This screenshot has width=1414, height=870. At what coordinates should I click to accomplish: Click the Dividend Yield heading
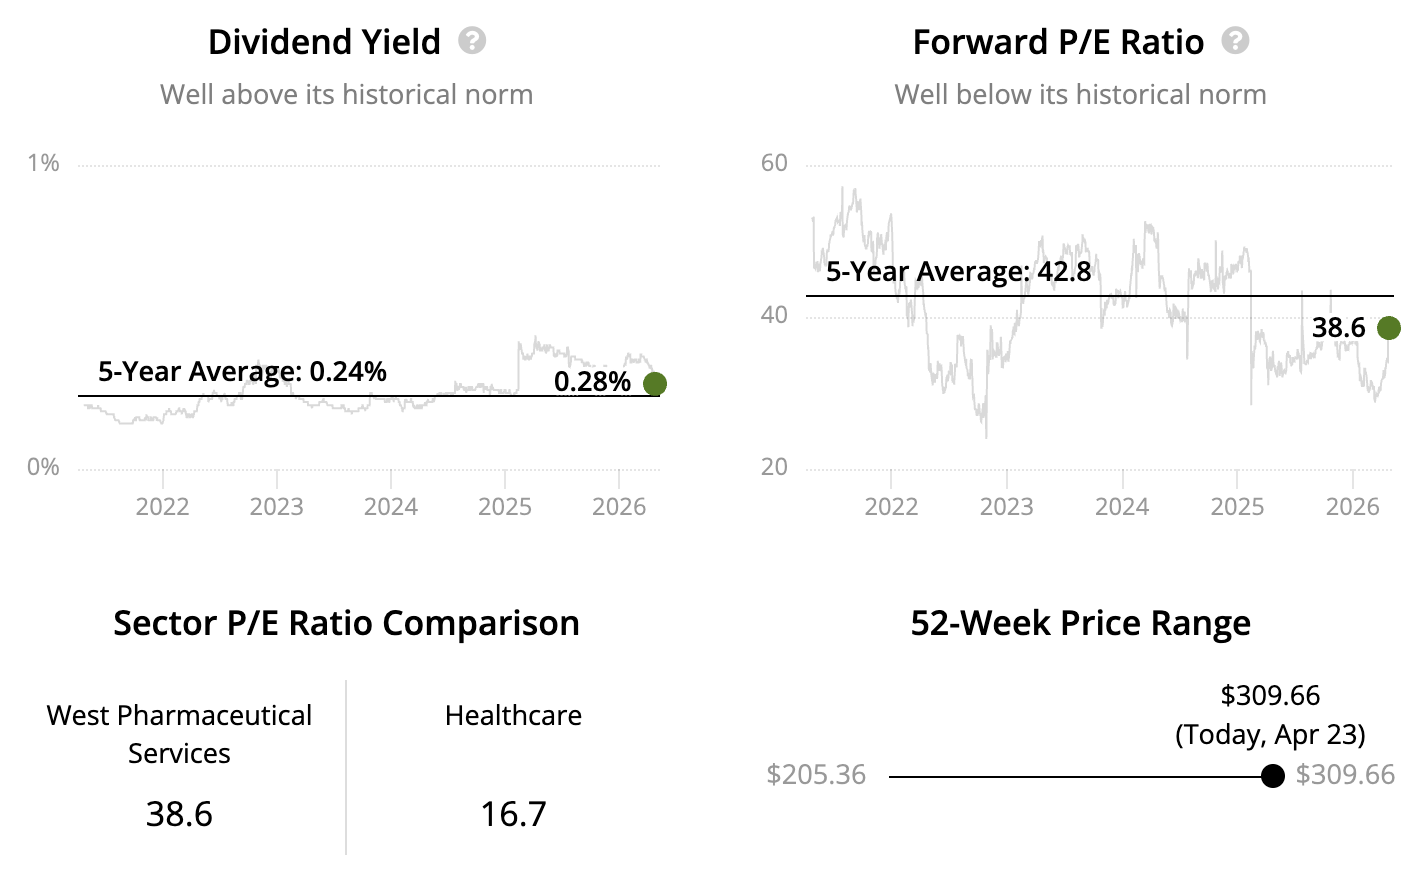click(x=324, y=42)
